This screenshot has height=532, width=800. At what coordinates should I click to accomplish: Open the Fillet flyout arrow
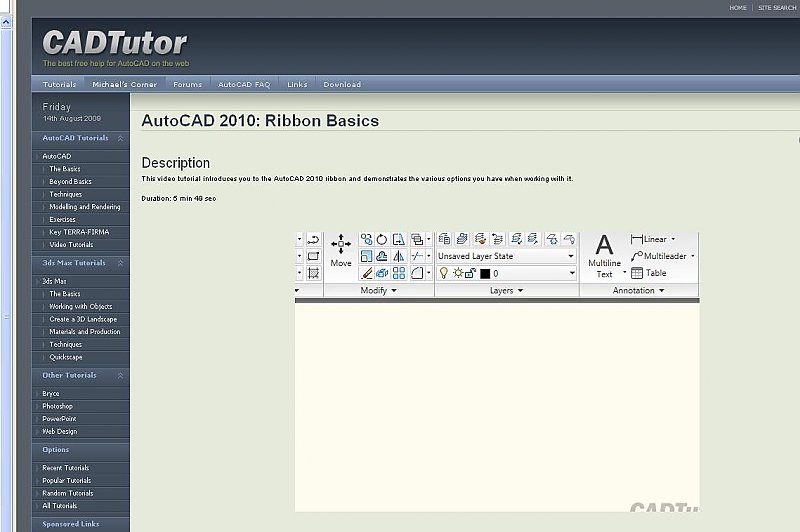click(x=429, y=273)
